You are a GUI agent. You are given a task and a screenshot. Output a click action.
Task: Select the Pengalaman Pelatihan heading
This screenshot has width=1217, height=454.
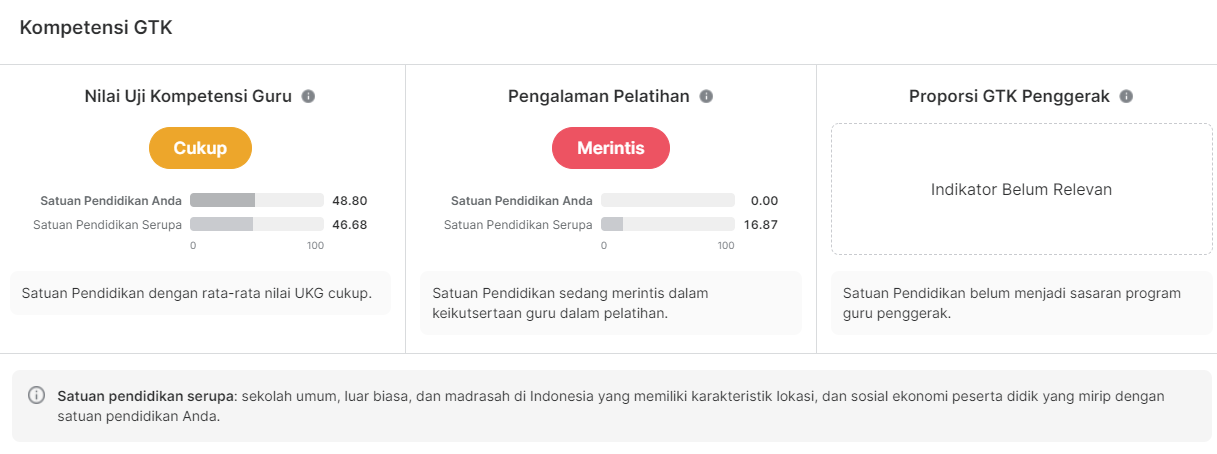(x=598, y=97)
